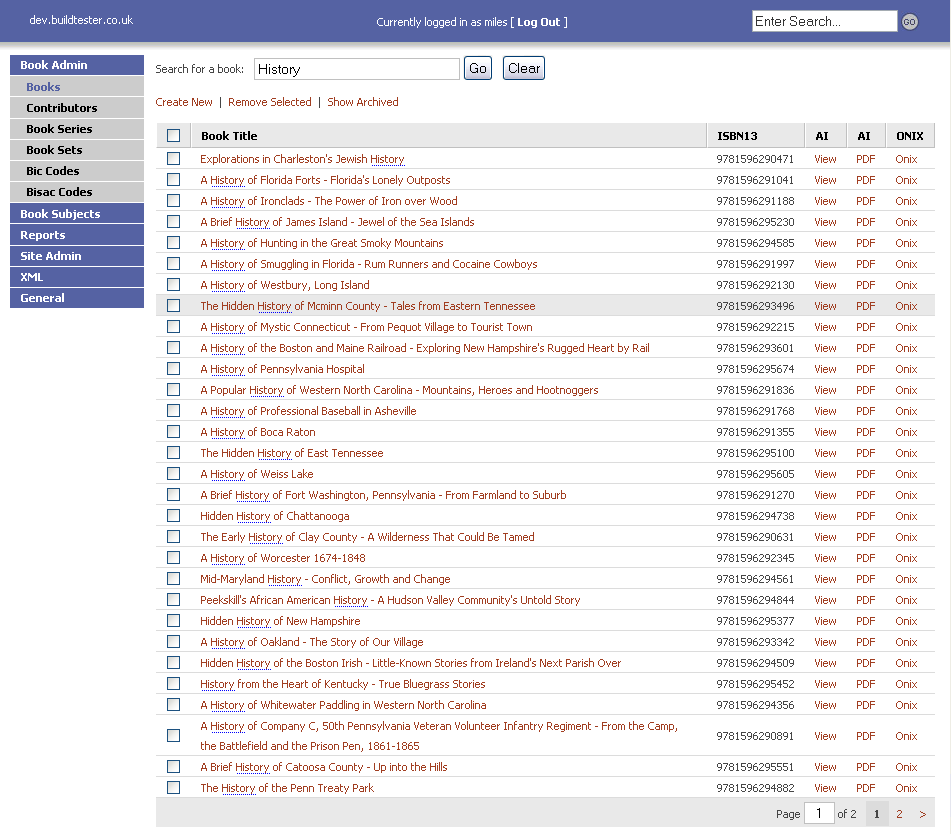Click ISBN 9781596294844 cell
This screenshot has height=834, width=951.
click(755, 600)
